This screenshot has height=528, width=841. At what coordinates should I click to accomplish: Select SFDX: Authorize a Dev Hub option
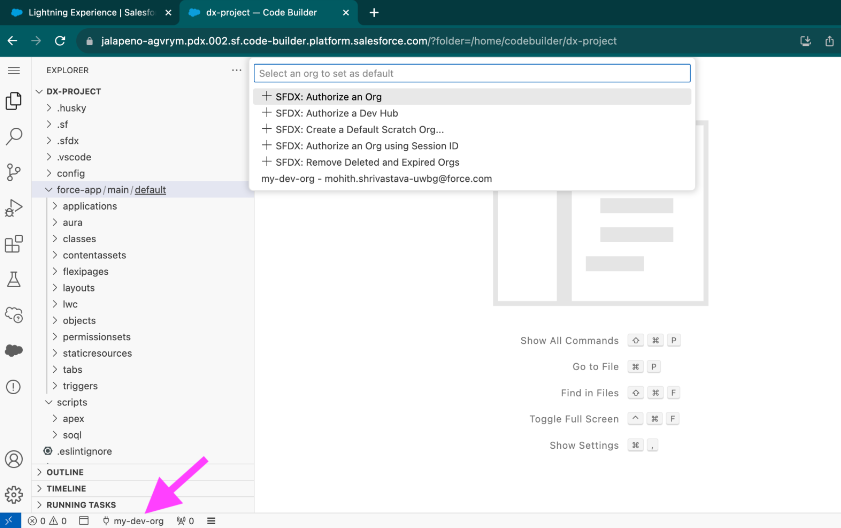click(336, 113)
